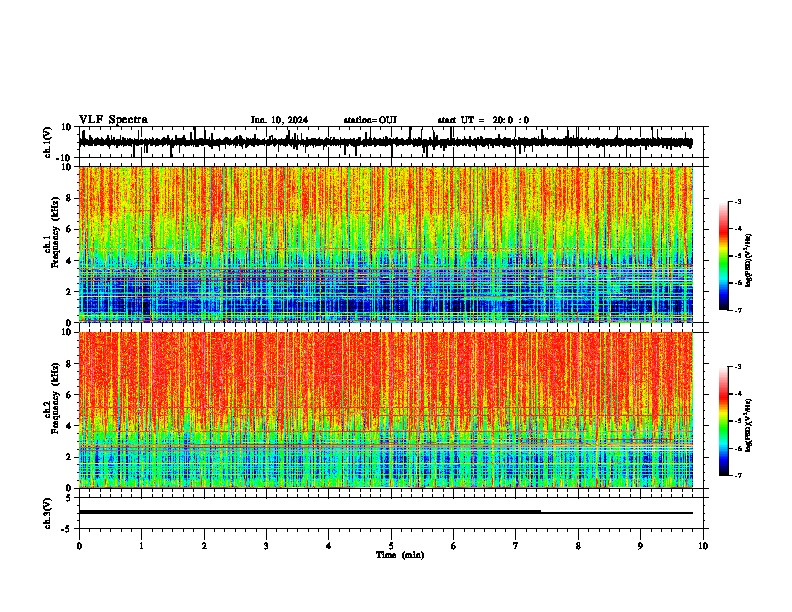Click the log(PSD) label beside ch.2 color bar
This screenshot has height=612, width=792.
click(x=750, y=426)
